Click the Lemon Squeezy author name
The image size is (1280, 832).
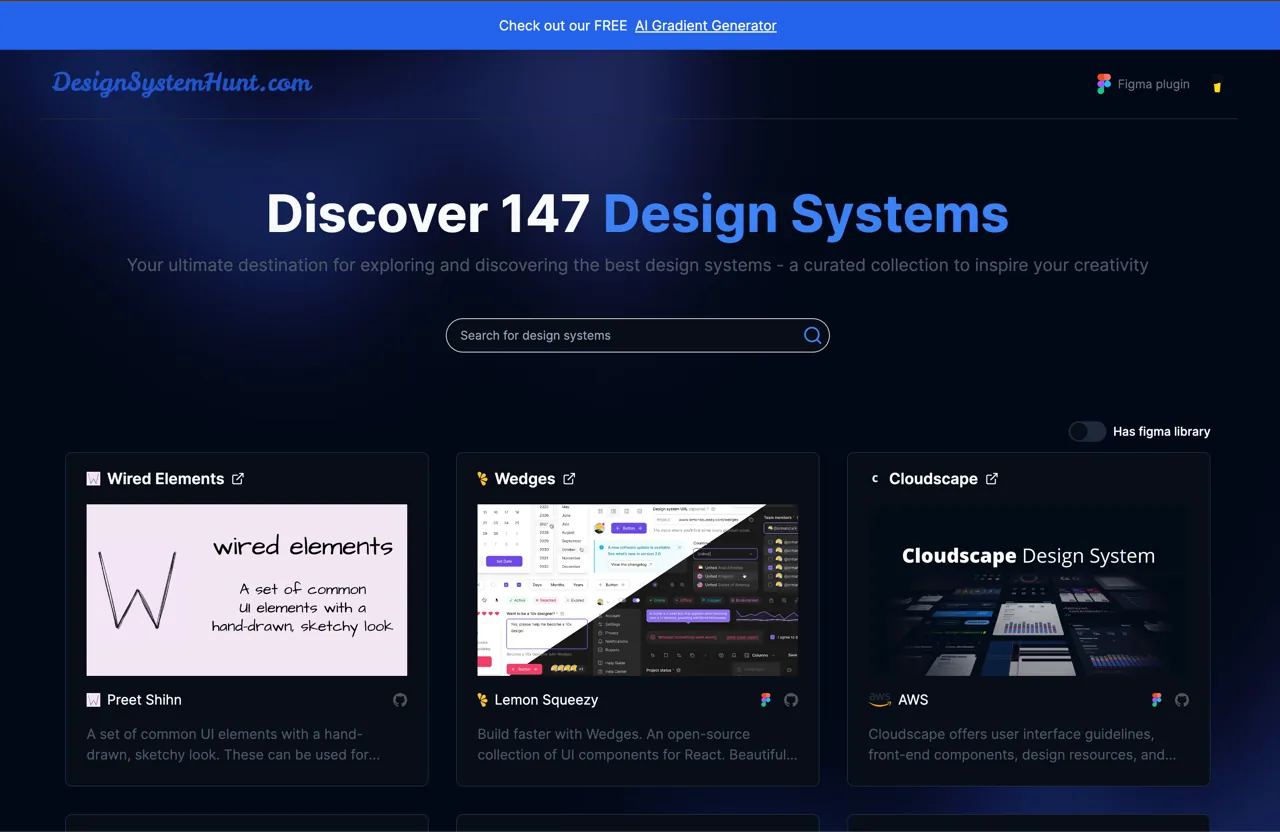tap(546, 700)
